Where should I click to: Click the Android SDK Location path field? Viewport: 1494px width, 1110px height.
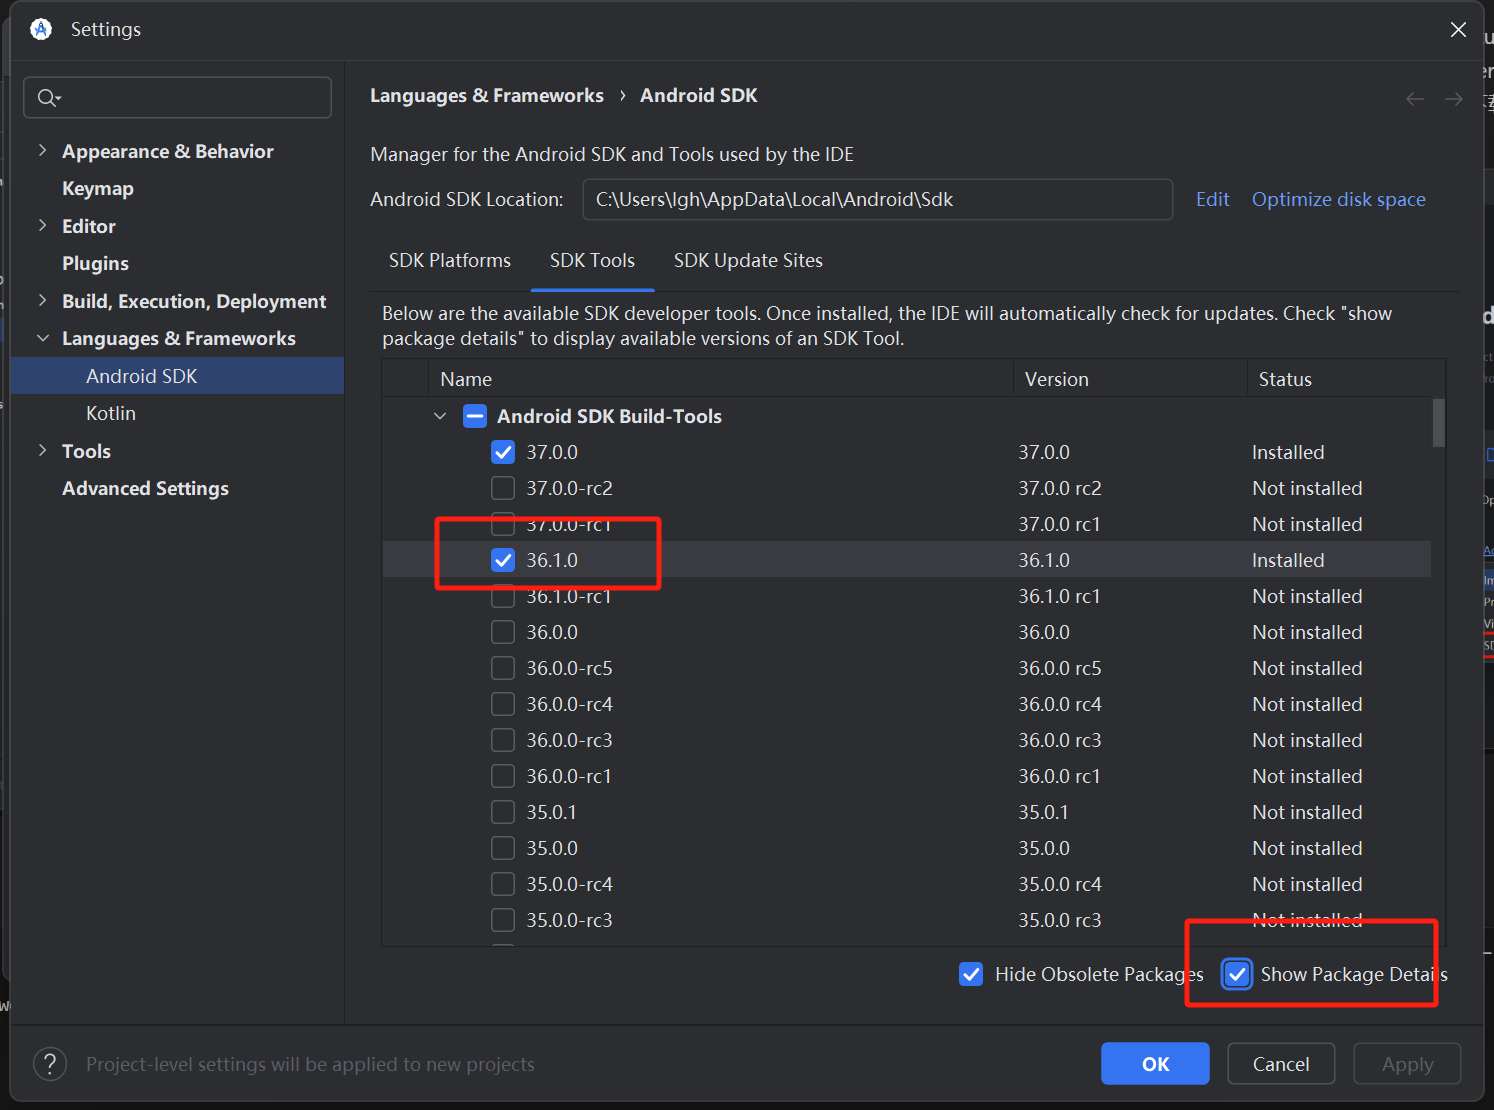pyautogui.click(x=877, y=199)
